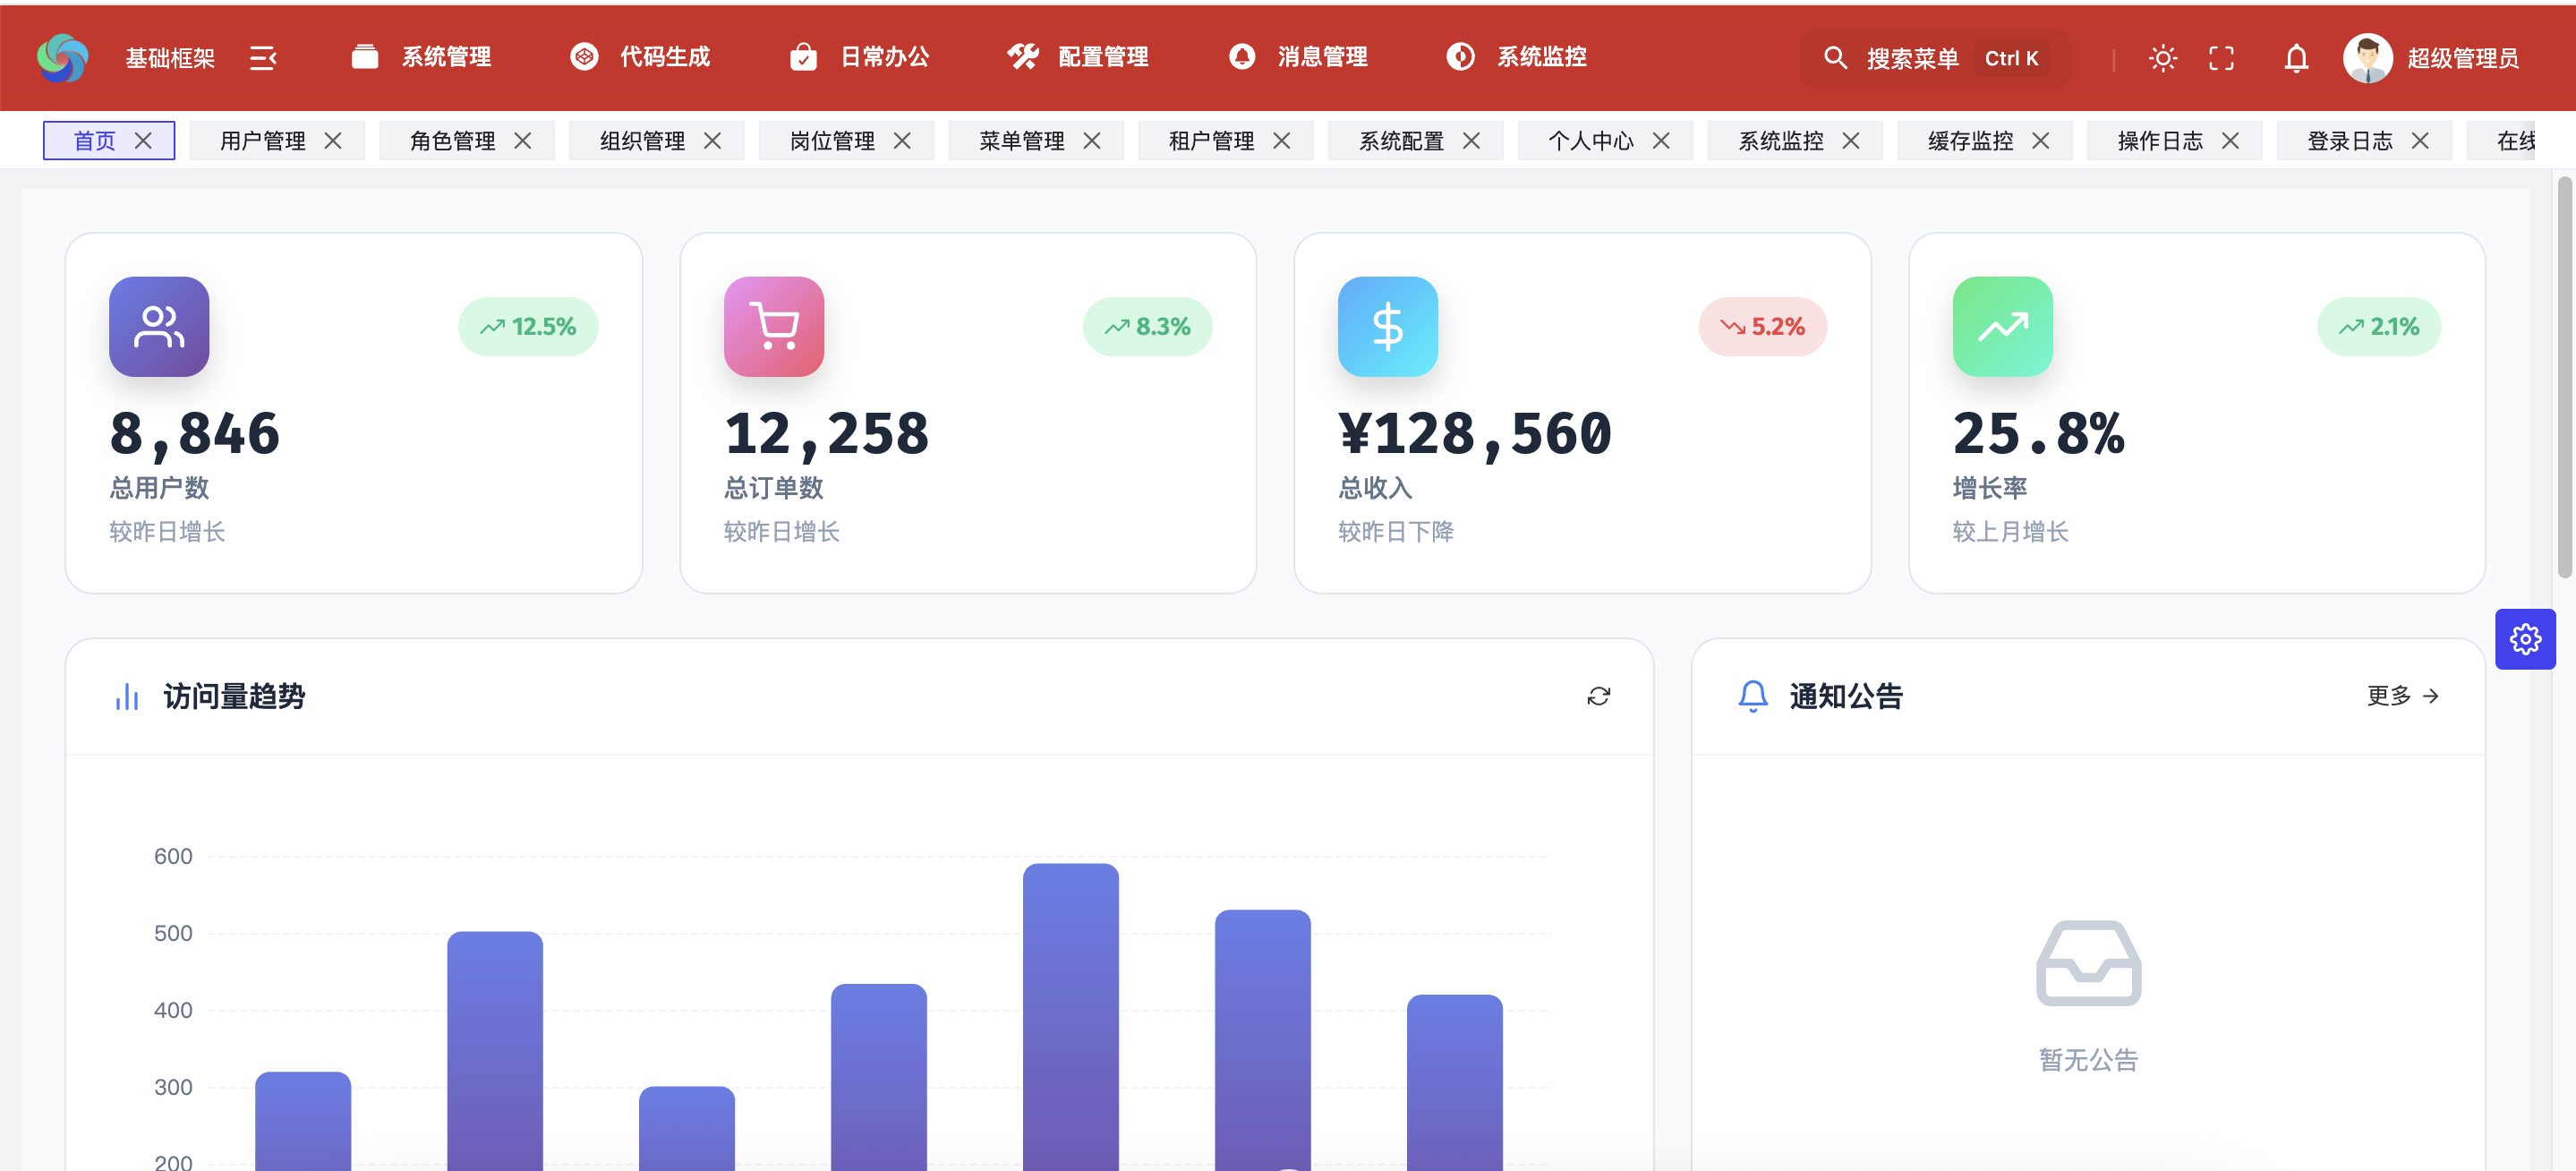Viewport: 2576px width, 1171px height.
Task: Close the 个人中心 tab
Action: tap(1661, 141)
